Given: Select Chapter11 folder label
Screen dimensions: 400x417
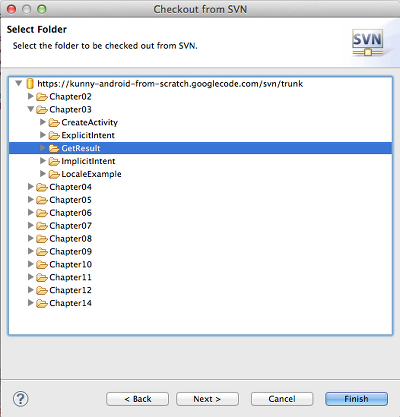Looking at the screenshot, I should [x=70, y=277].
